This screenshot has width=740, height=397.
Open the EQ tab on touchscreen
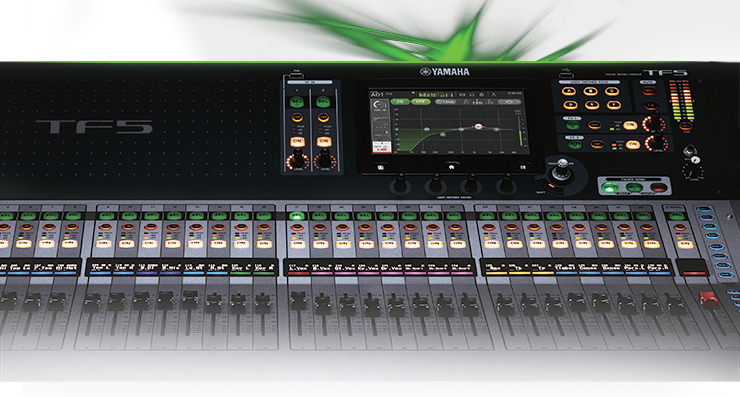[399, 101]
